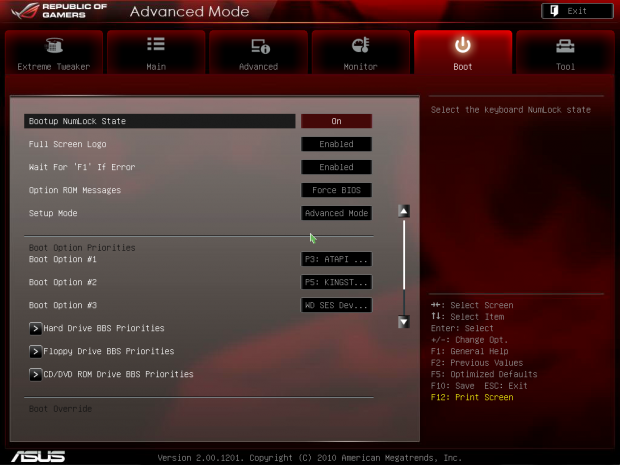Viewport: 620px width, 465px height.
Task: Click the scroll up arrow
Action: pos(403,211)
